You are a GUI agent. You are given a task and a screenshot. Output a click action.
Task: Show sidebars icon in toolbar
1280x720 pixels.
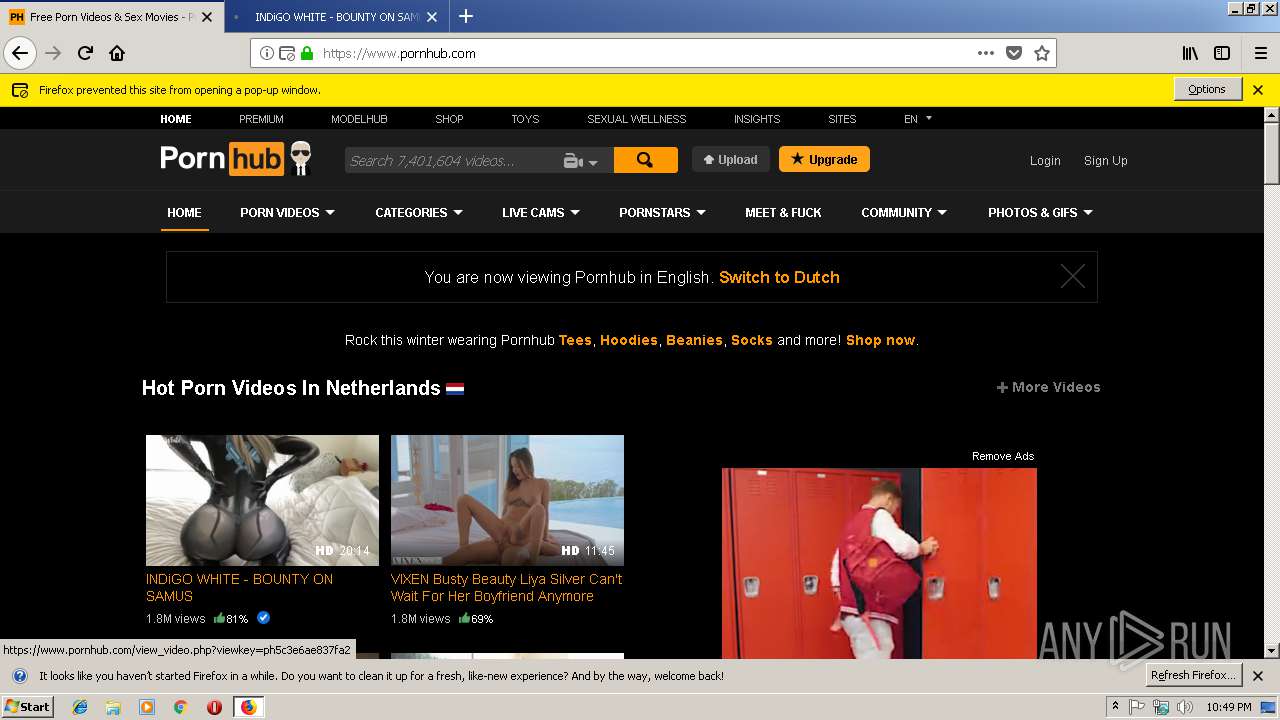[x=1222, y=53]
